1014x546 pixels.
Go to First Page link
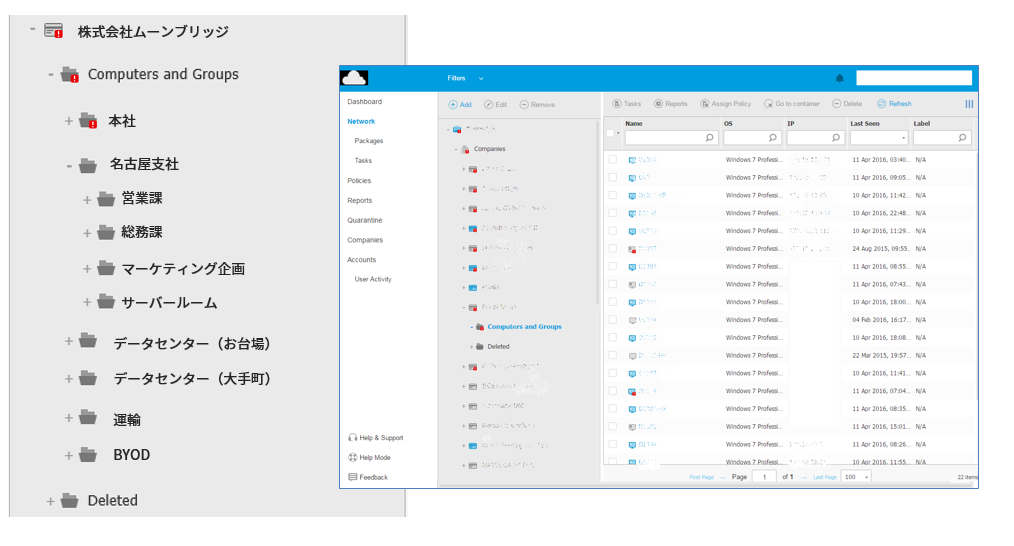click(x=702, y=477)
